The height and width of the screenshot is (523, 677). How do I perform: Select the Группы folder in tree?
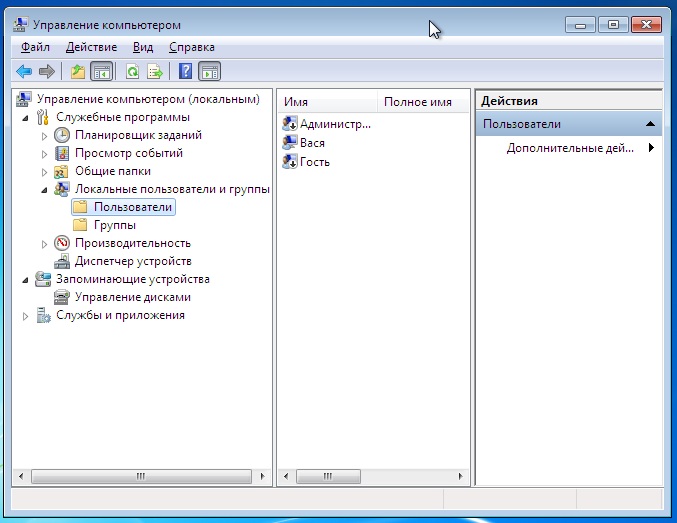114,225
